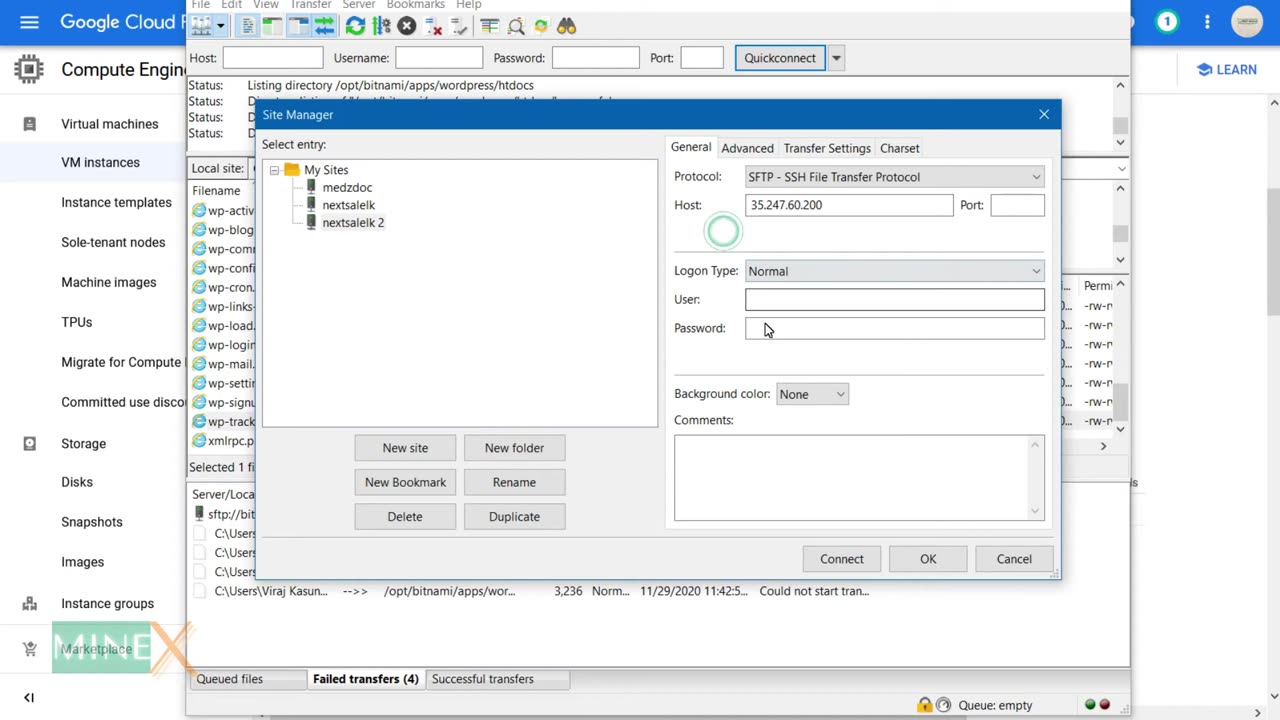This screenshot has height=720, width=1280.
Task: Click the colored-rows table toolbar icon
Action: [489, 26]
